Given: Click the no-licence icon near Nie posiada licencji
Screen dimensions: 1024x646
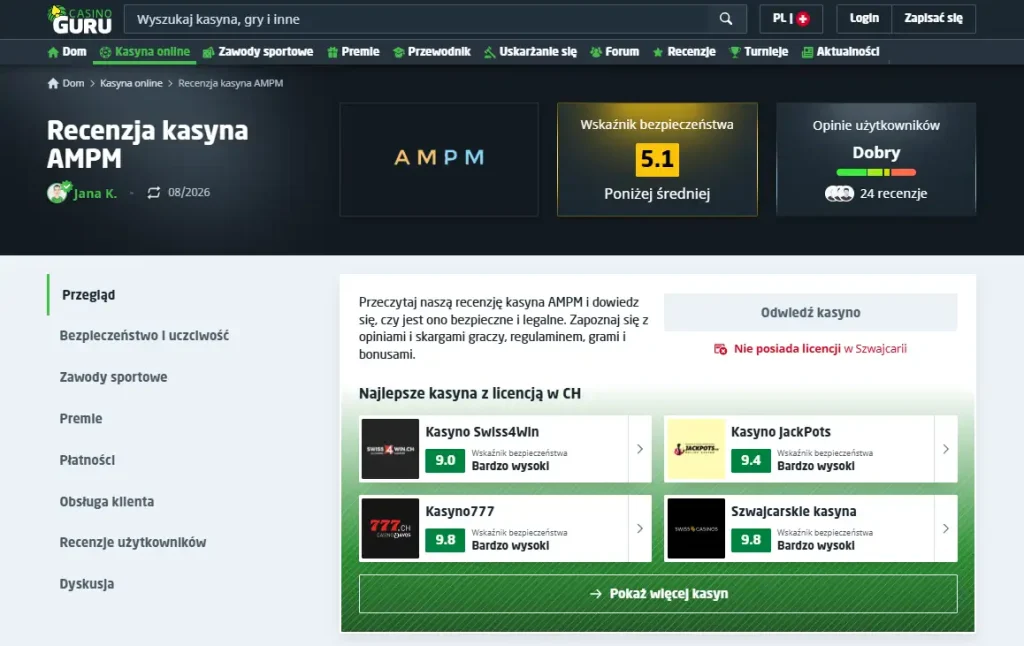Looking at the screenshot, I should click(720, 349).
